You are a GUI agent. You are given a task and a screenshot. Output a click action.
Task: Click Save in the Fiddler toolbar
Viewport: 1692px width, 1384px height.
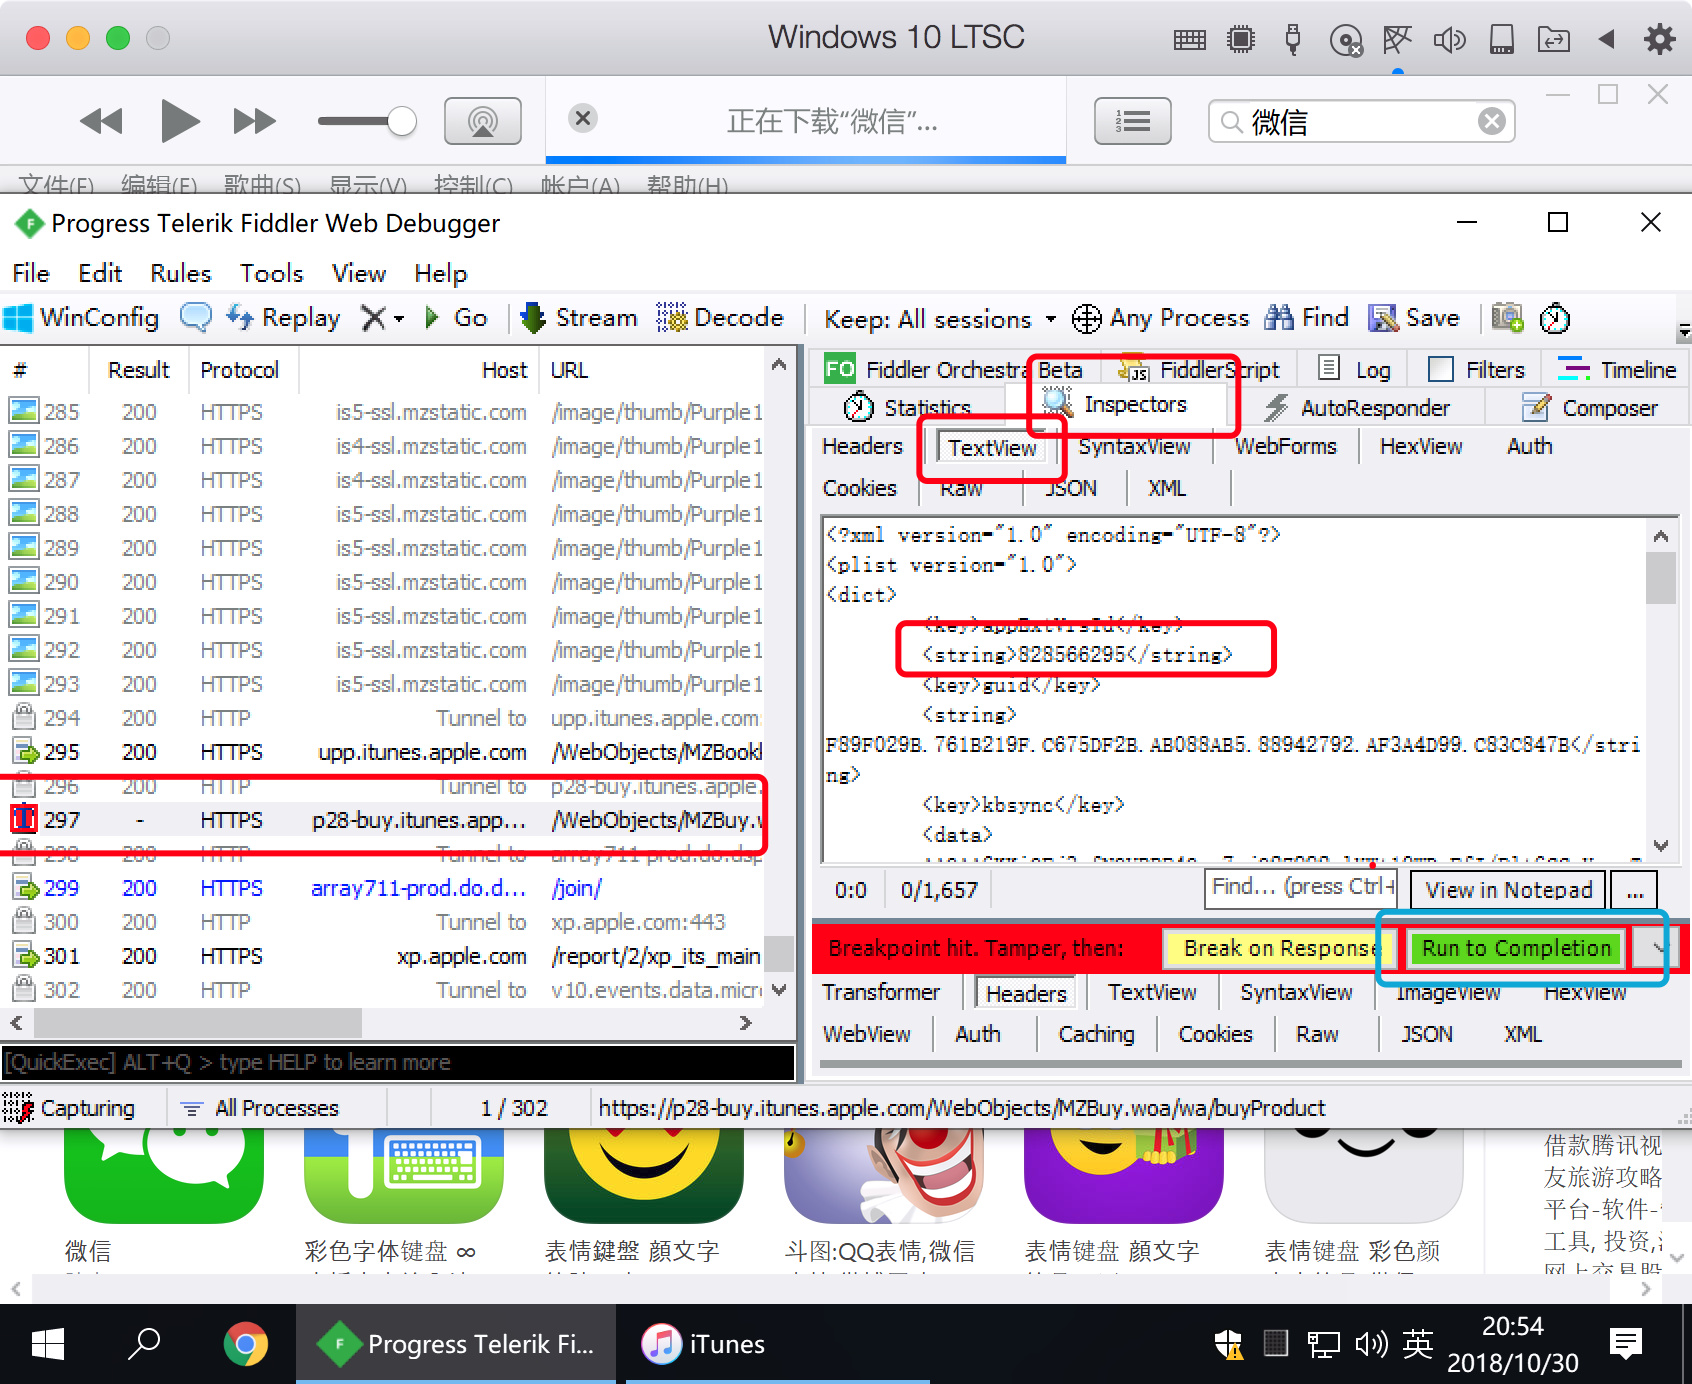[1414, 318]
